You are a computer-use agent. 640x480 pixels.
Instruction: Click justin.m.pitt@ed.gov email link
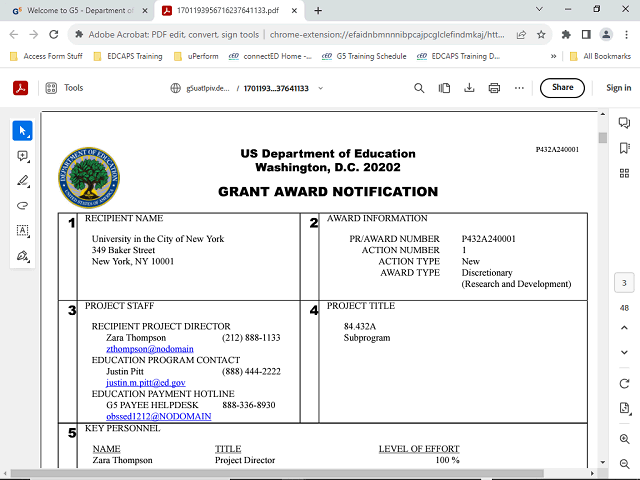pos(146,383)
